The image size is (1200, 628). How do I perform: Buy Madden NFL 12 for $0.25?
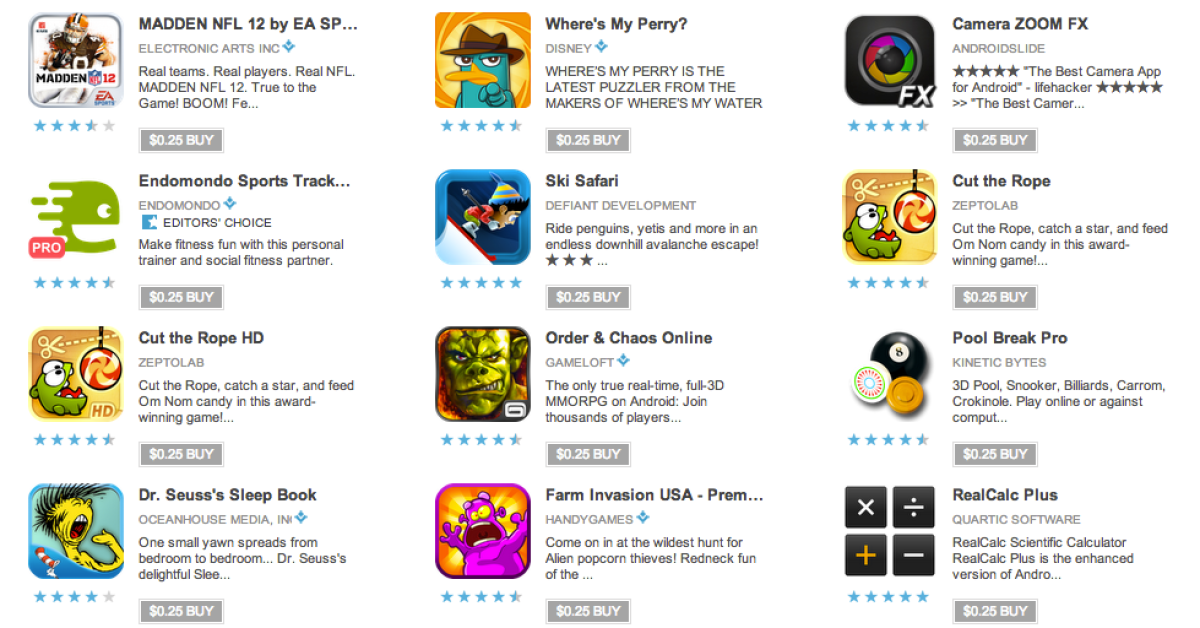click(181, 140)
